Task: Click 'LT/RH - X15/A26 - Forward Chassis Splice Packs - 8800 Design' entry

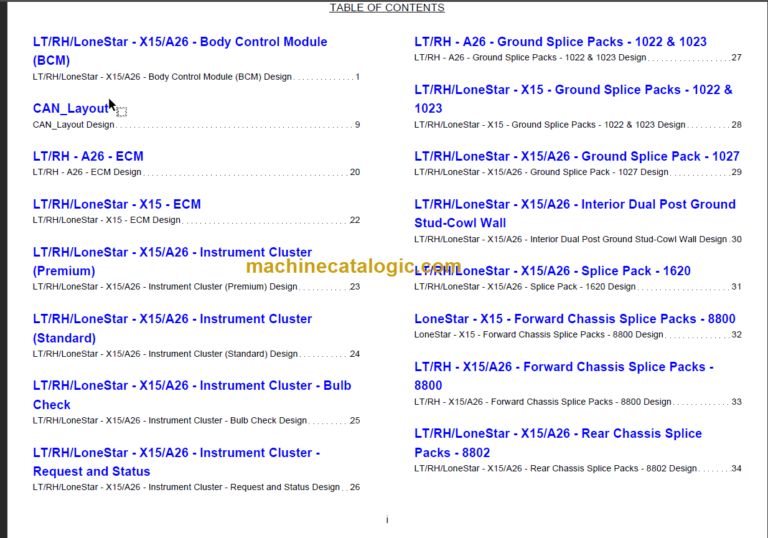Action: [x=578, y=402]
